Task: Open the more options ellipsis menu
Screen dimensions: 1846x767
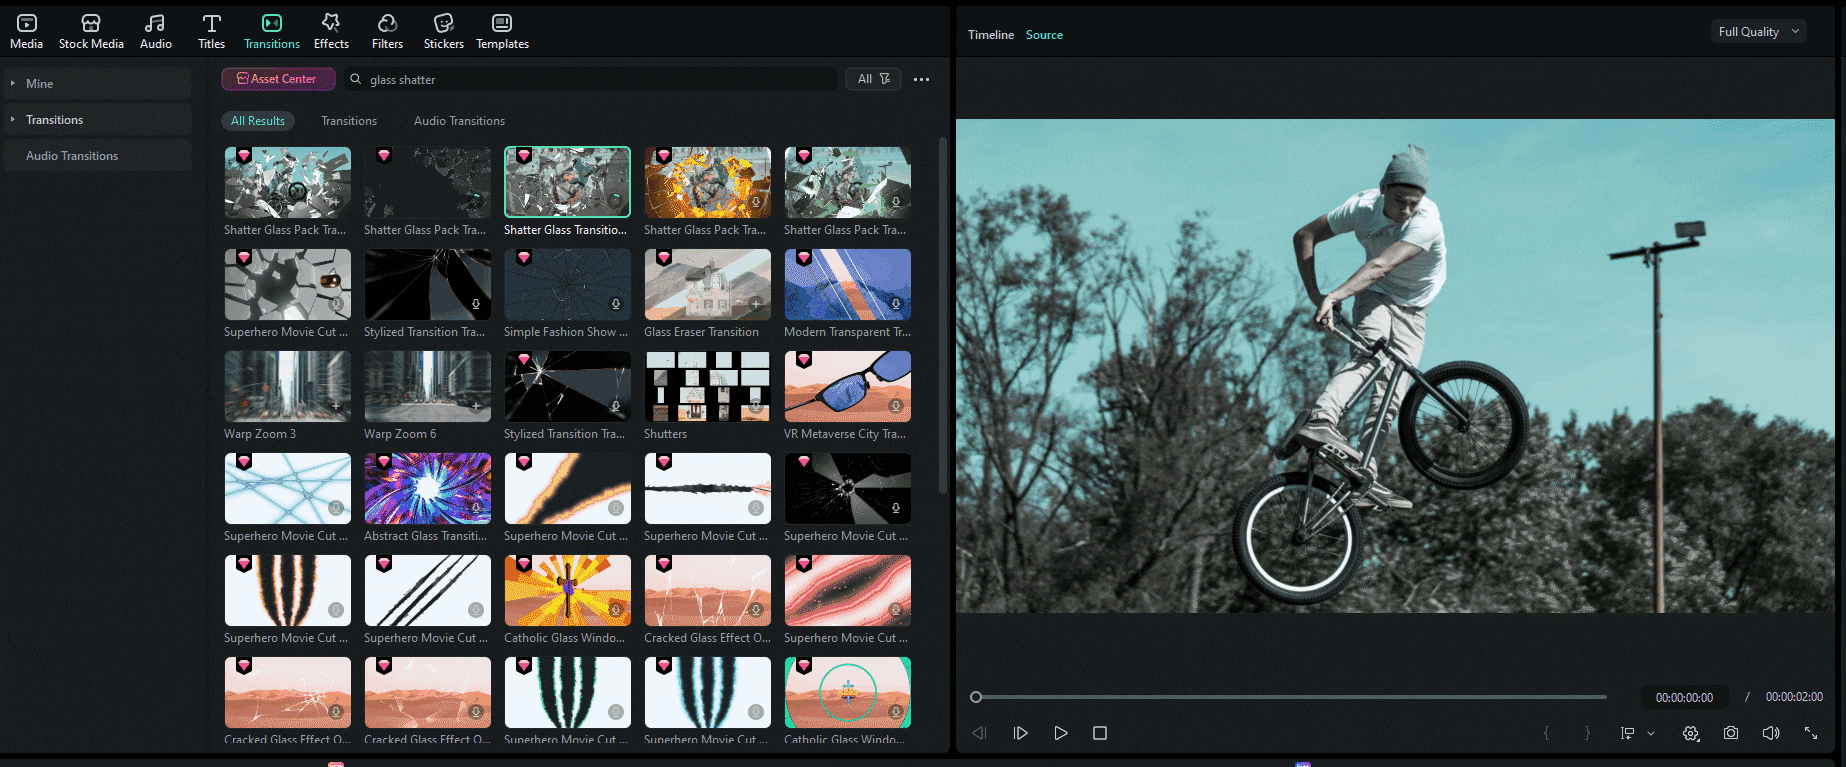Action: tap(921, 79)
